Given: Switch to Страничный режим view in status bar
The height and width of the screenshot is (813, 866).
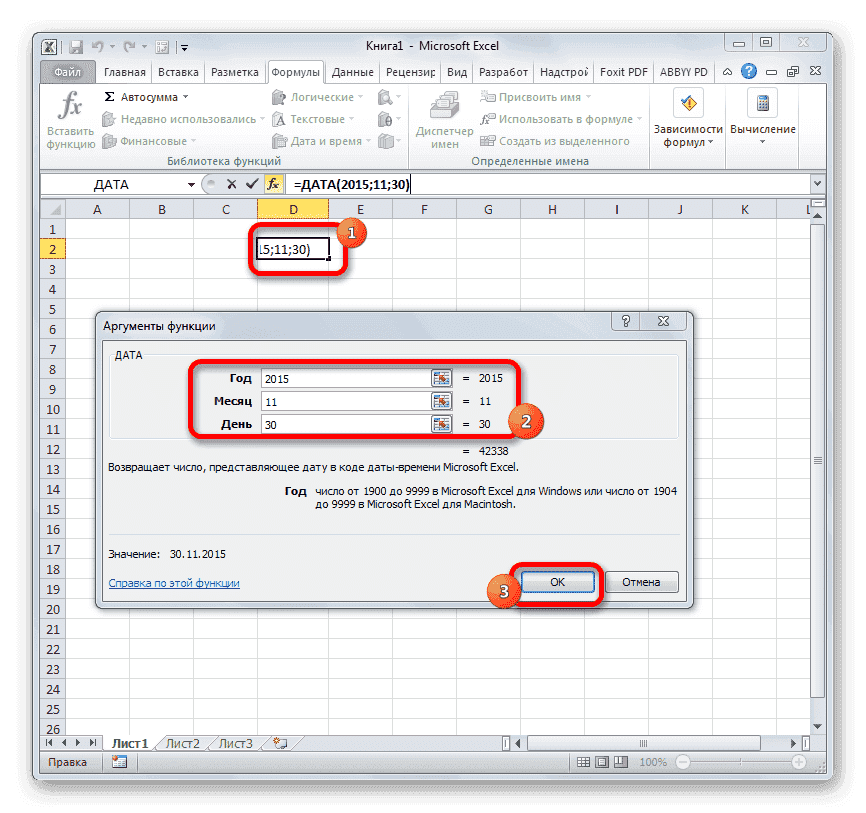Looking at the screenshot, I should (x=620, y=761).
